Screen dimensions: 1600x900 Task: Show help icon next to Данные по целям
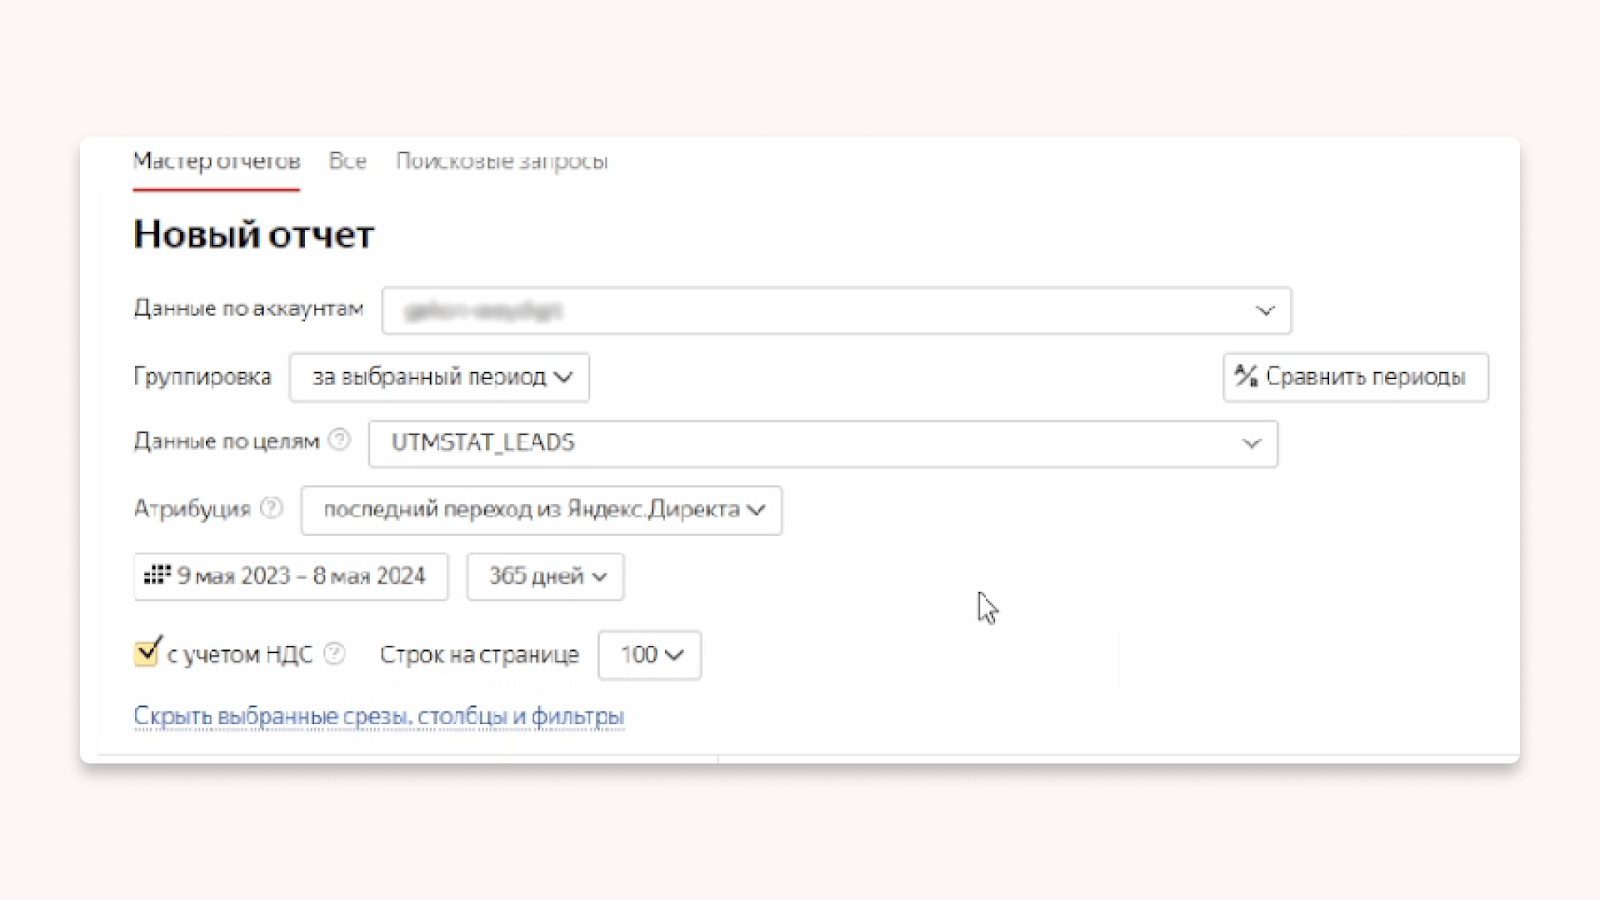tap(340, 440)
